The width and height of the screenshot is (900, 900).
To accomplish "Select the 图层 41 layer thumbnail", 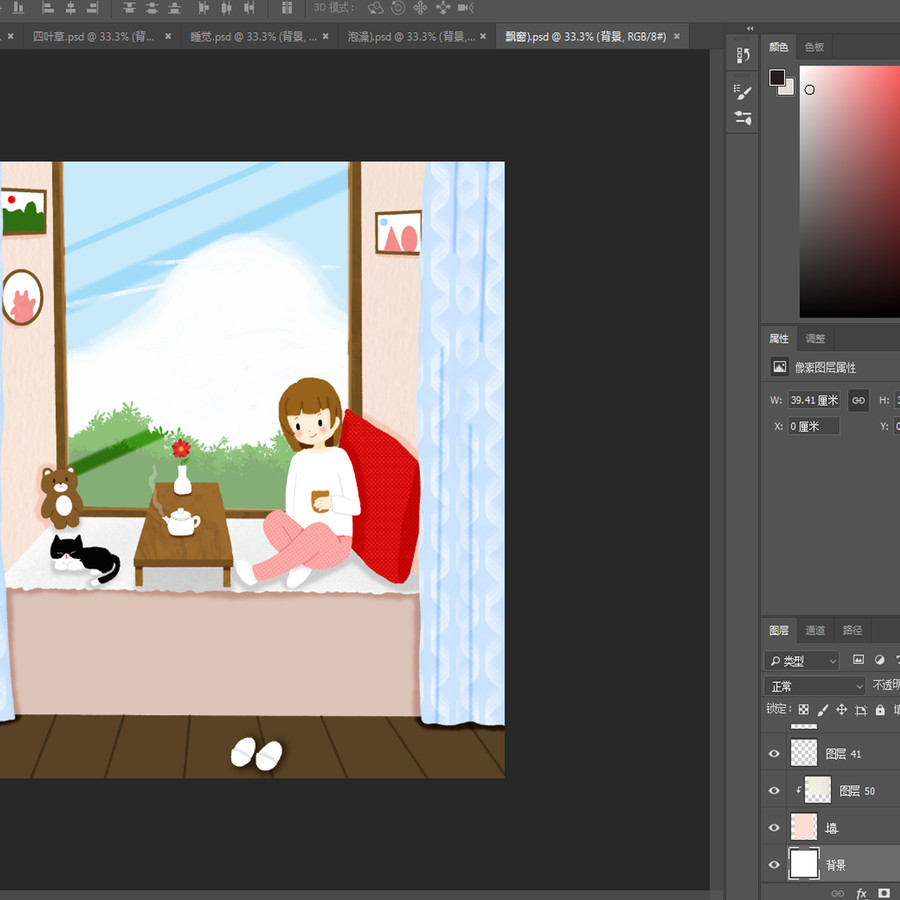I will click(x=804, y=753).
